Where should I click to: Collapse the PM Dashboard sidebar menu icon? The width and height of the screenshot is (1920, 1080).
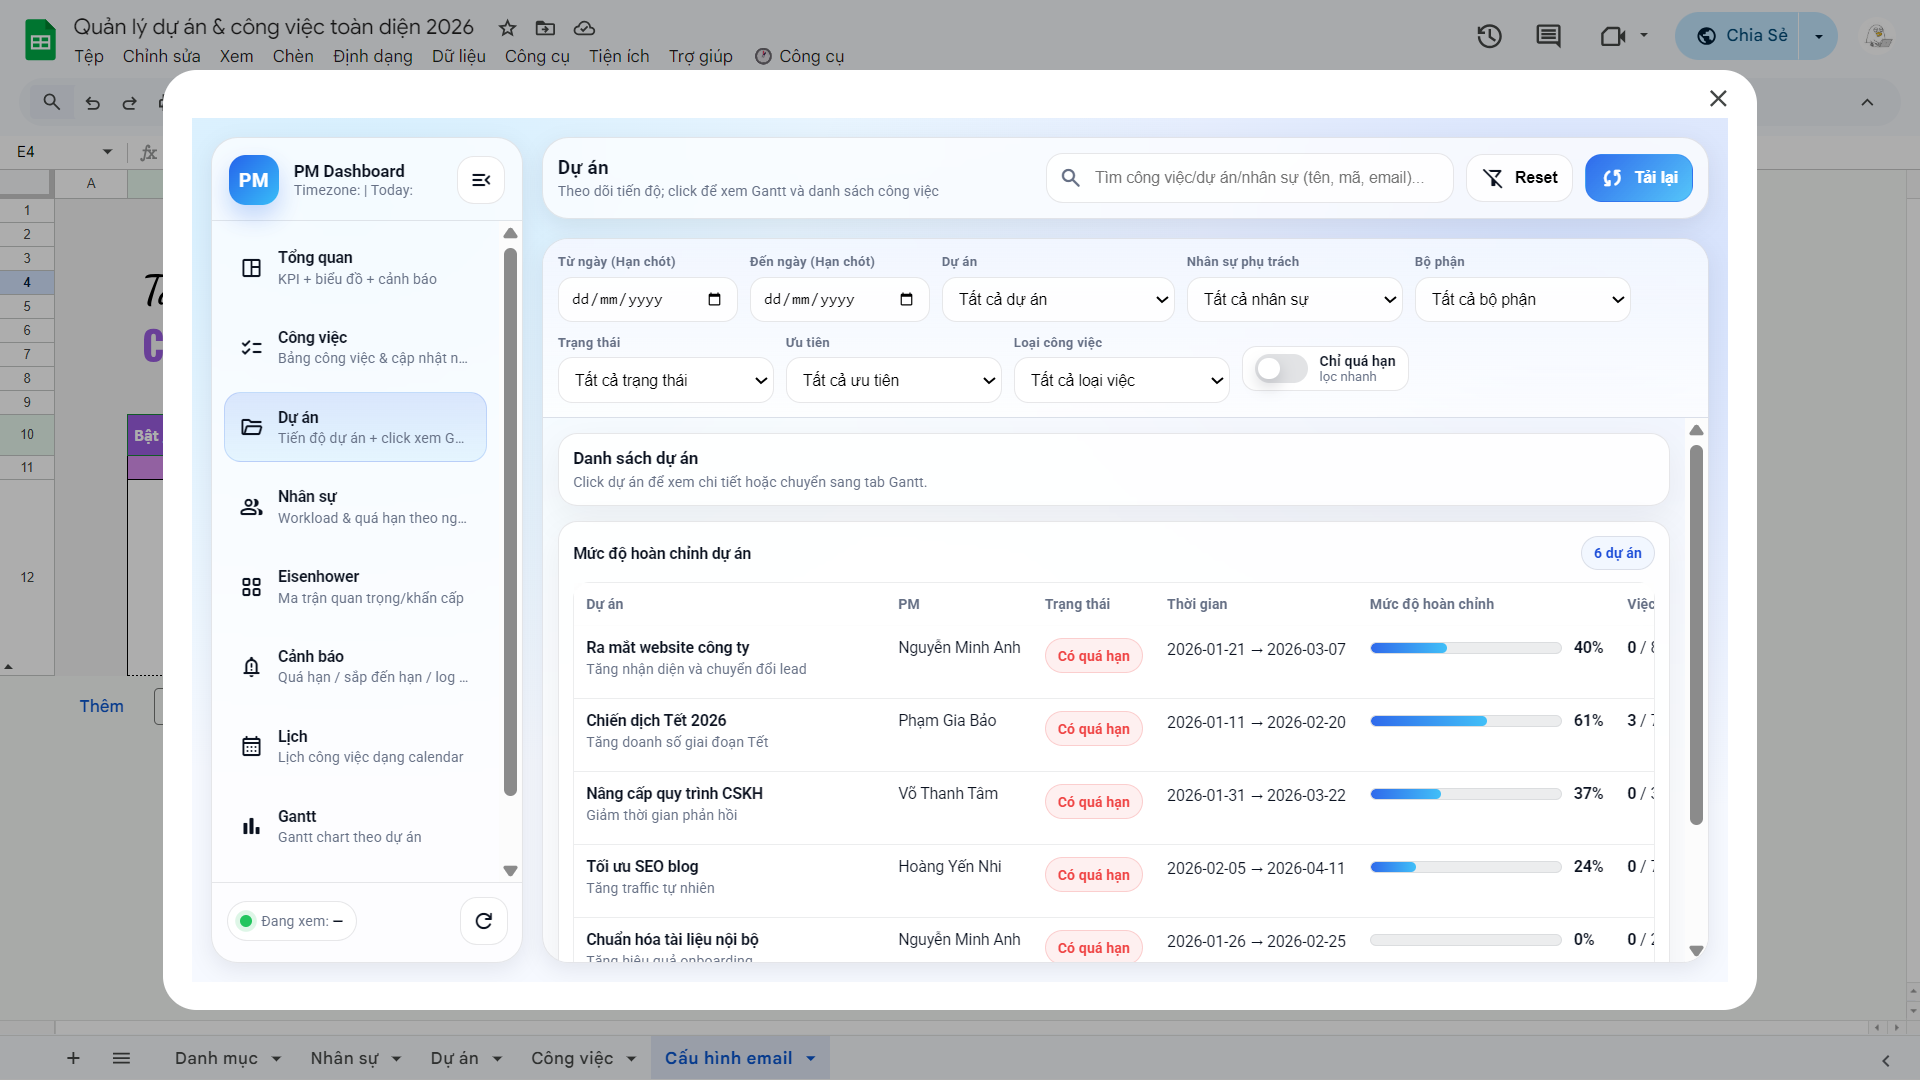(x=481, y=180)
